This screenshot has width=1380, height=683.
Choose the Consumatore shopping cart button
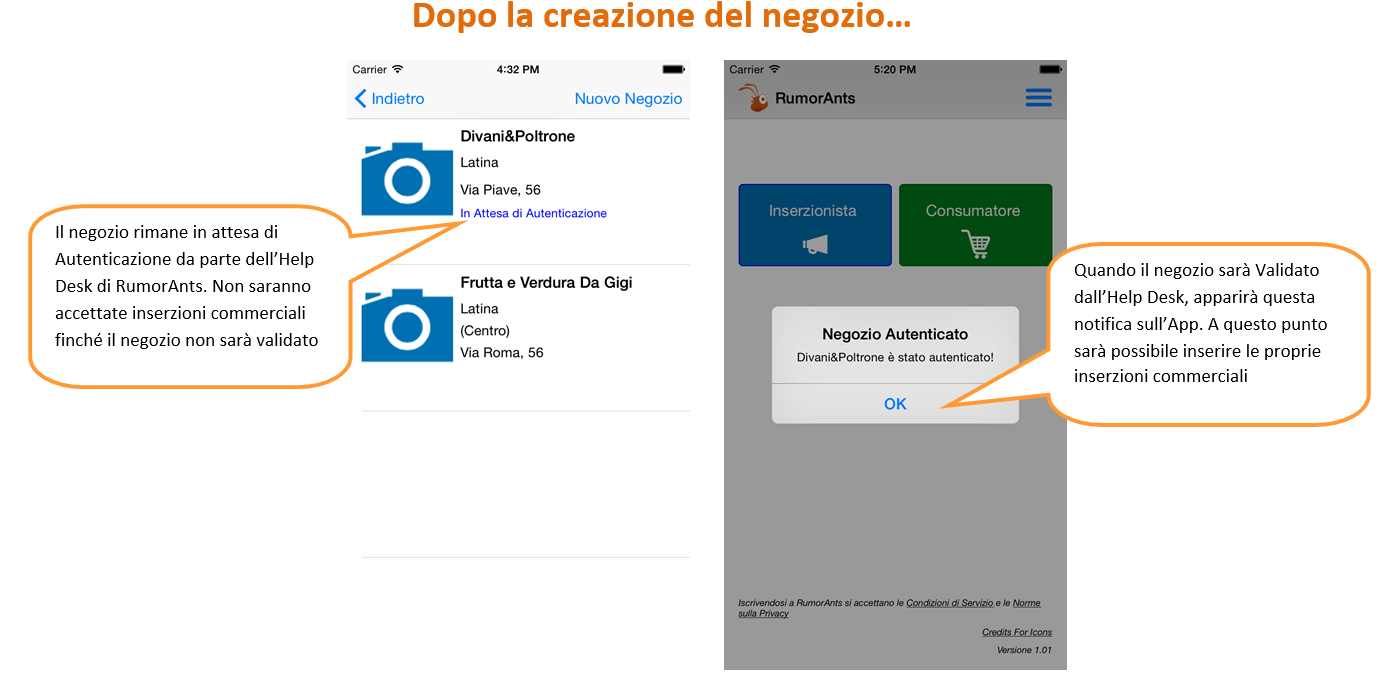pyautogui.click(x=975, y=225)
